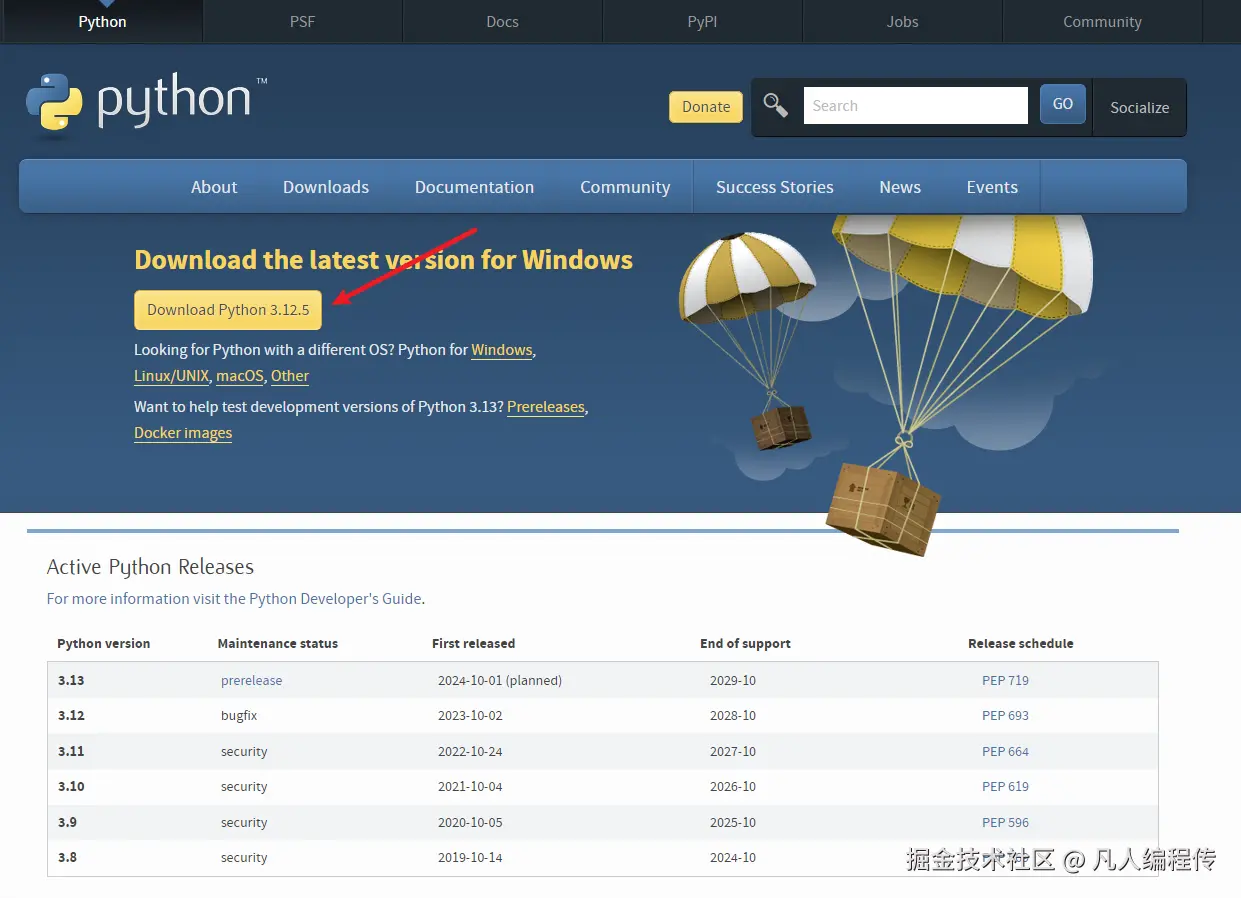The image size is (1241, 898).
Task: Click the First released column header
Action: tap(473, 643)
